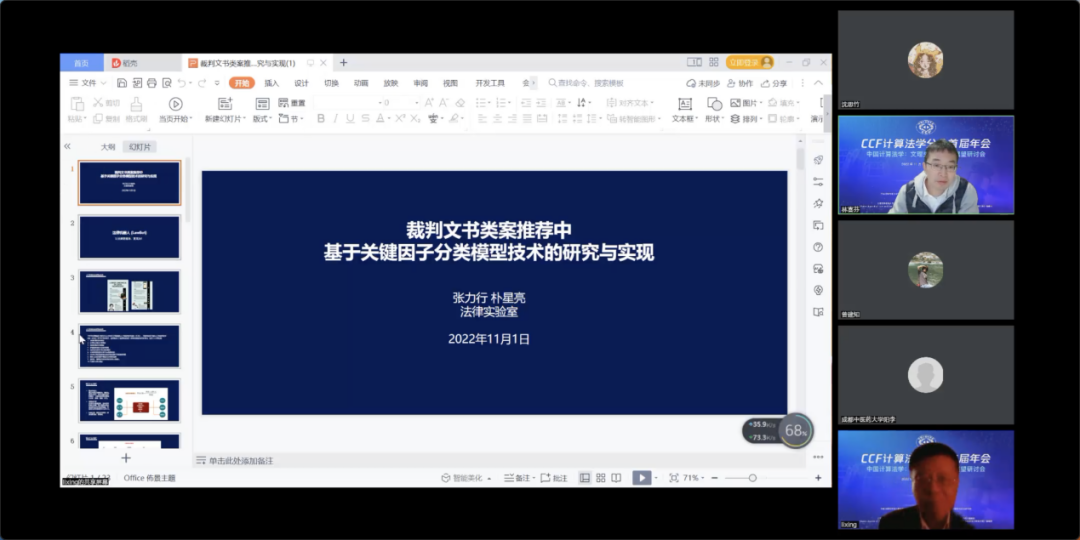Image resolution: width=1080 pixels, height=540 pixels.
Task: Open the 版式 layout dropdown
Action: tap(262, 118)
